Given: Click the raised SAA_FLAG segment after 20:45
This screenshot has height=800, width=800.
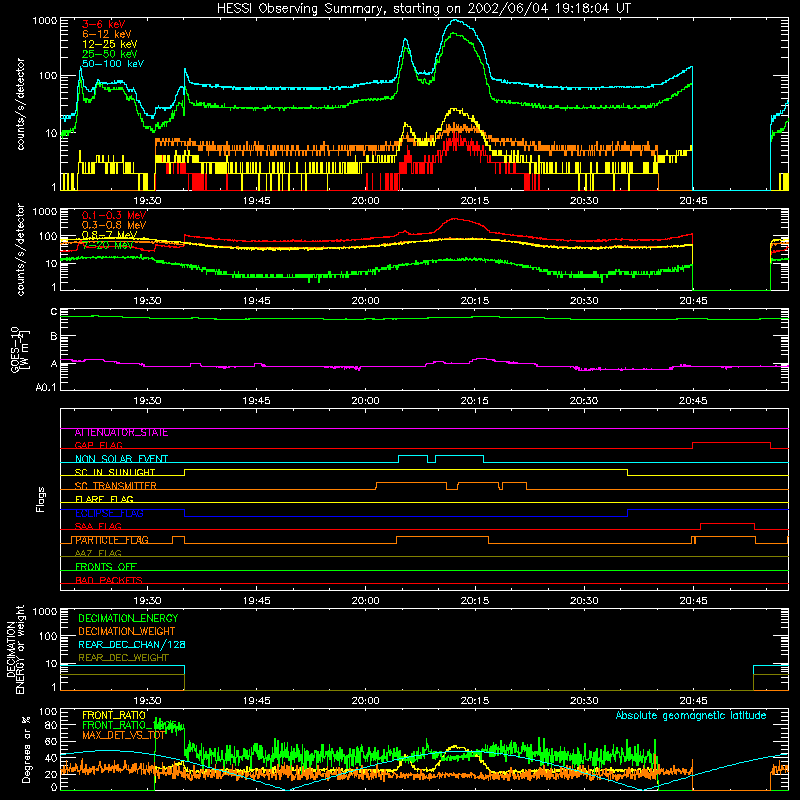Looking at the screenshot, I should (728, 523).
